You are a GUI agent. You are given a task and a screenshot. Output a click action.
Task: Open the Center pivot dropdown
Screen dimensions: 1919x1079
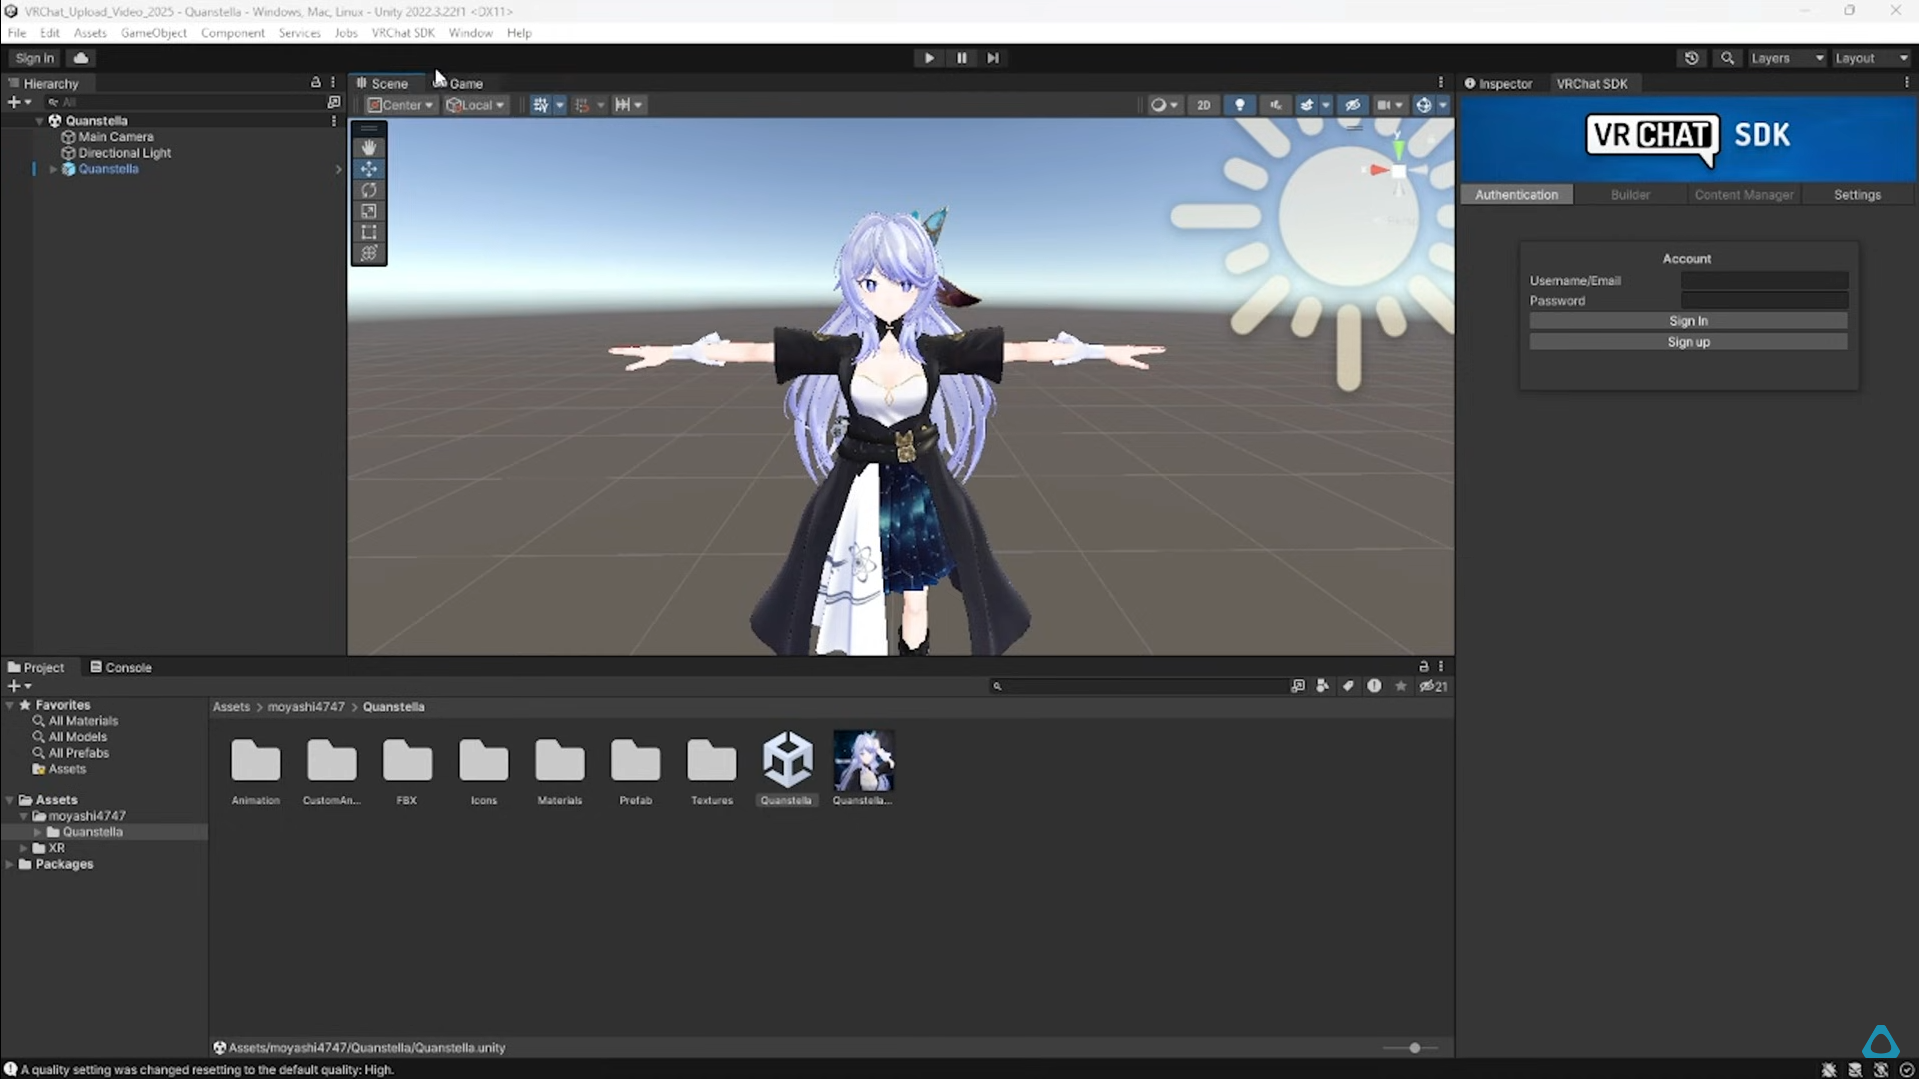coord(400,105)
